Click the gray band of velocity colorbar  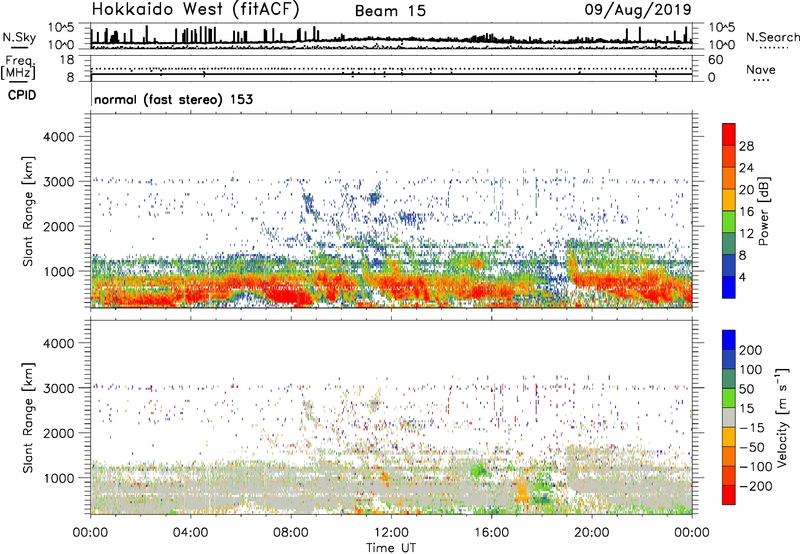point(729,417)
